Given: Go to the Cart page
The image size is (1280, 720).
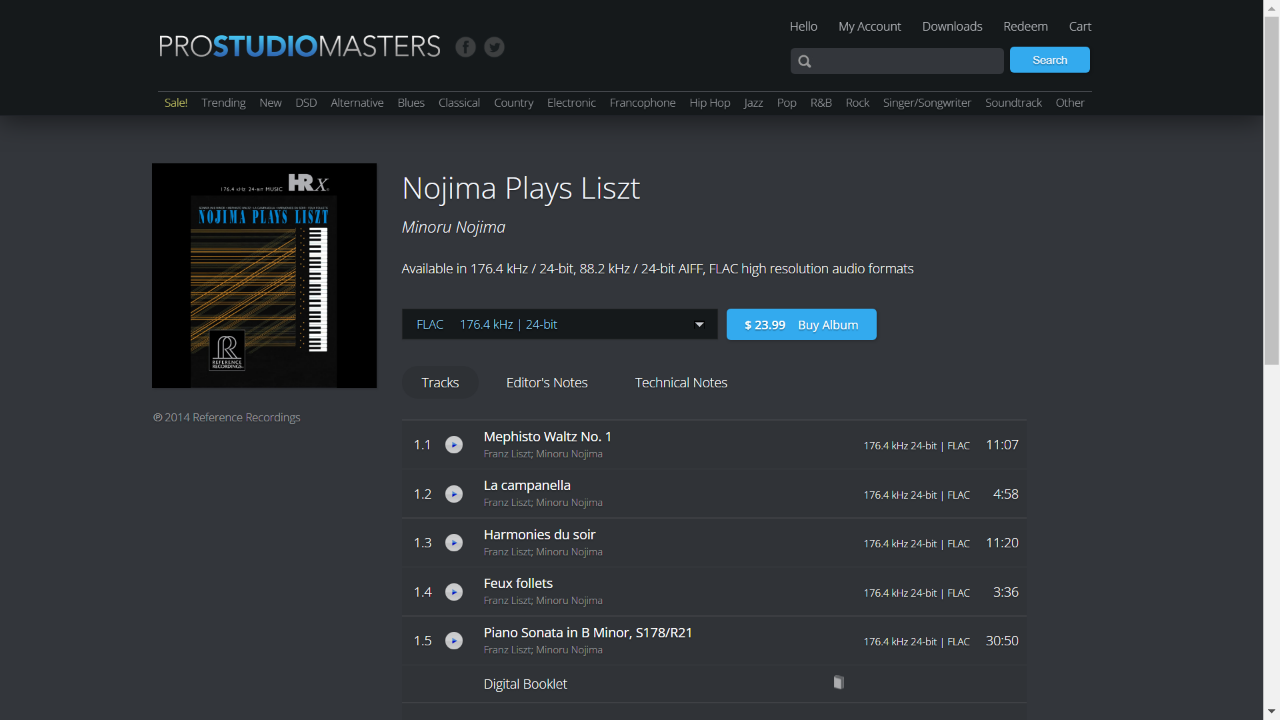Looking at the screenshot, I should (x=1080, y=27).
